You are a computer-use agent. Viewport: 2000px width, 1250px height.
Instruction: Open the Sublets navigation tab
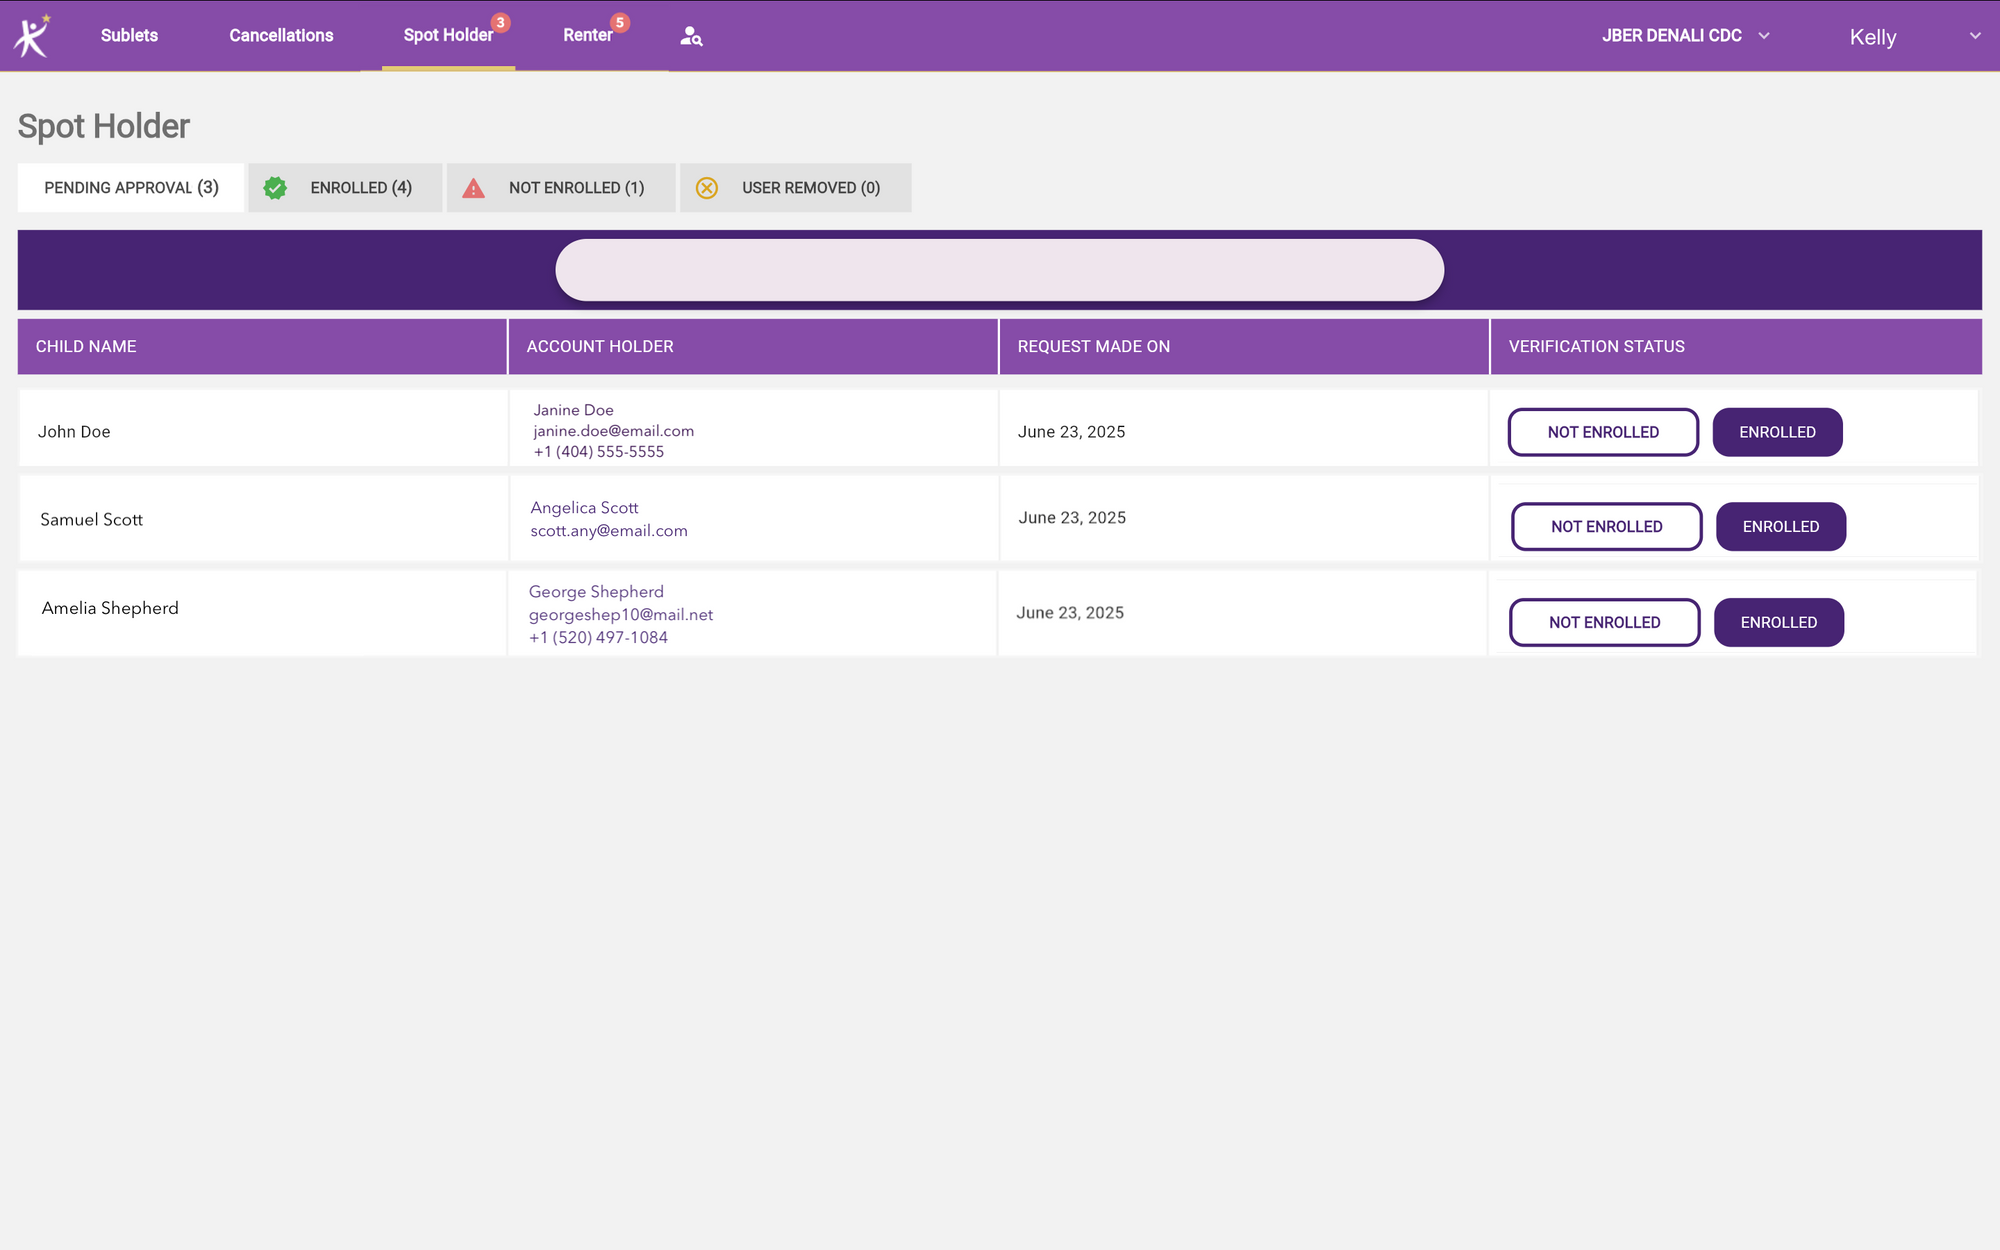point(129,36)
